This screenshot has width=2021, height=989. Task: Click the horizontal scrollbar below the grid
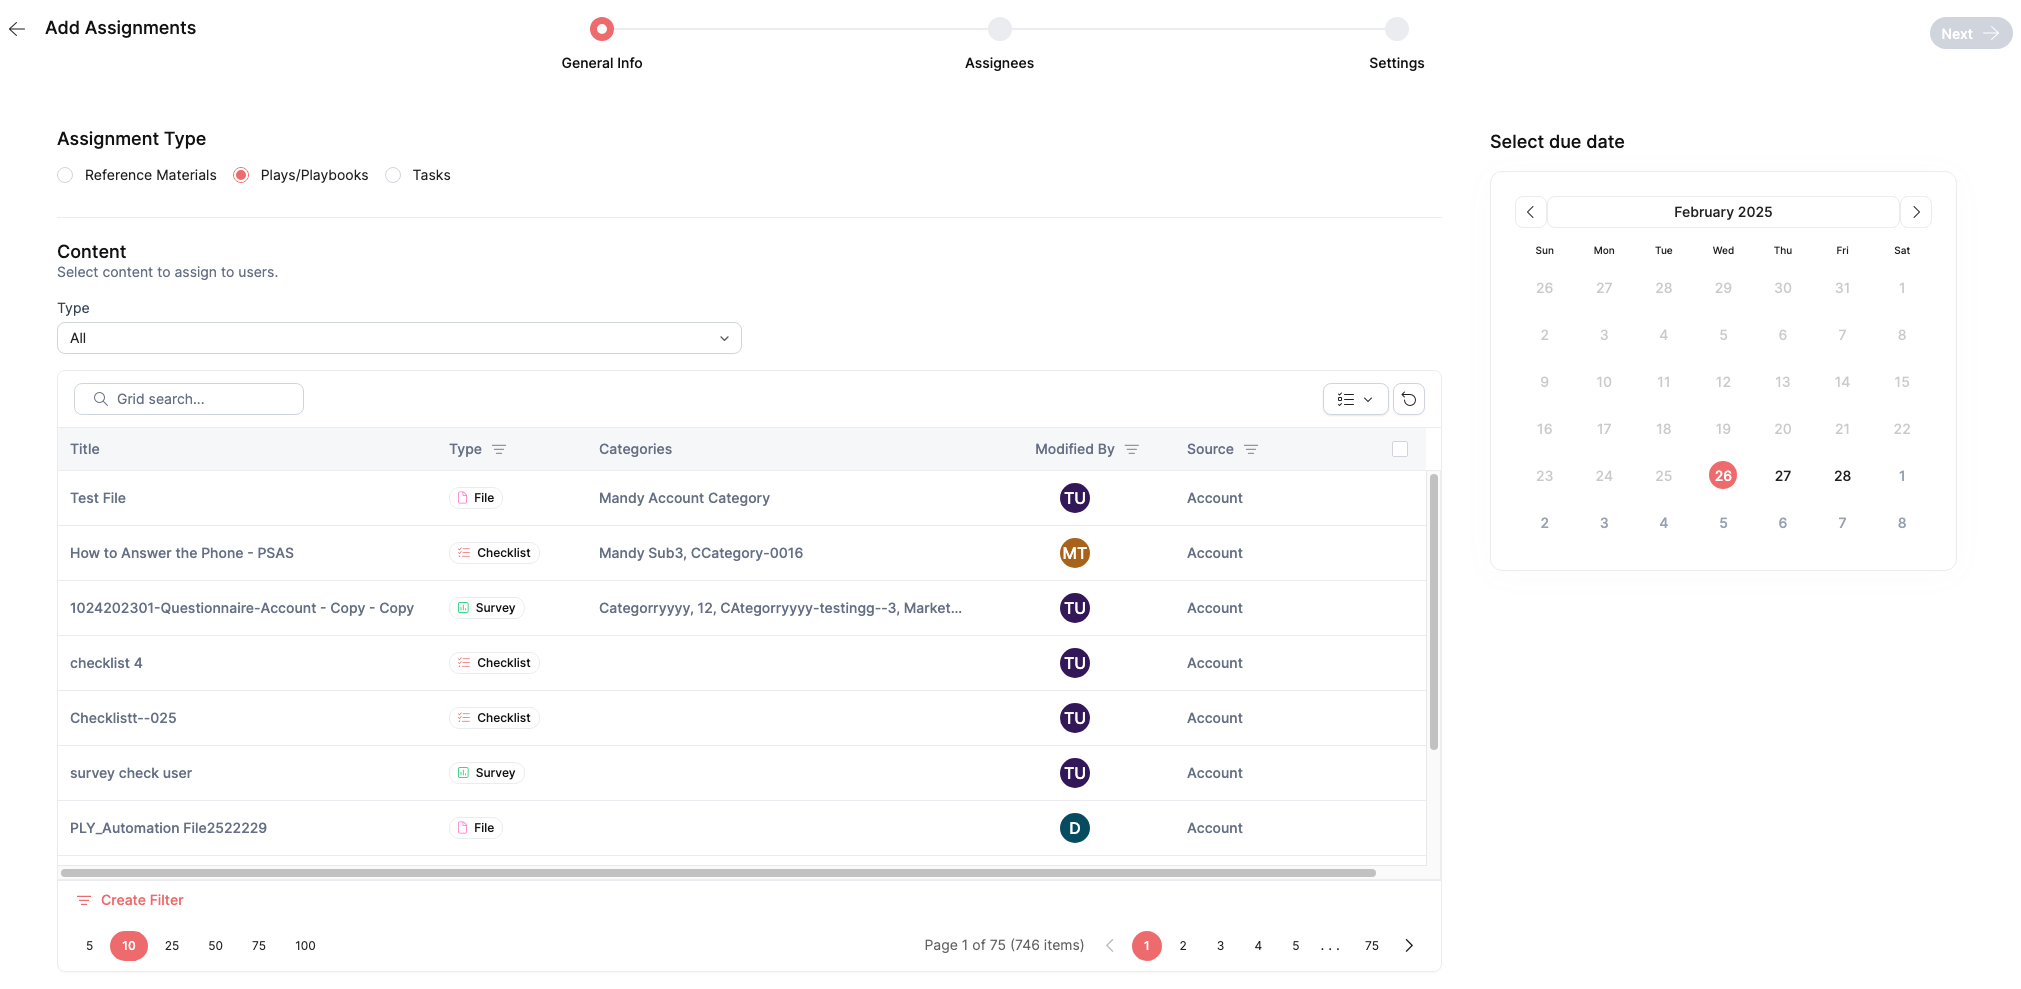[718, 873]
